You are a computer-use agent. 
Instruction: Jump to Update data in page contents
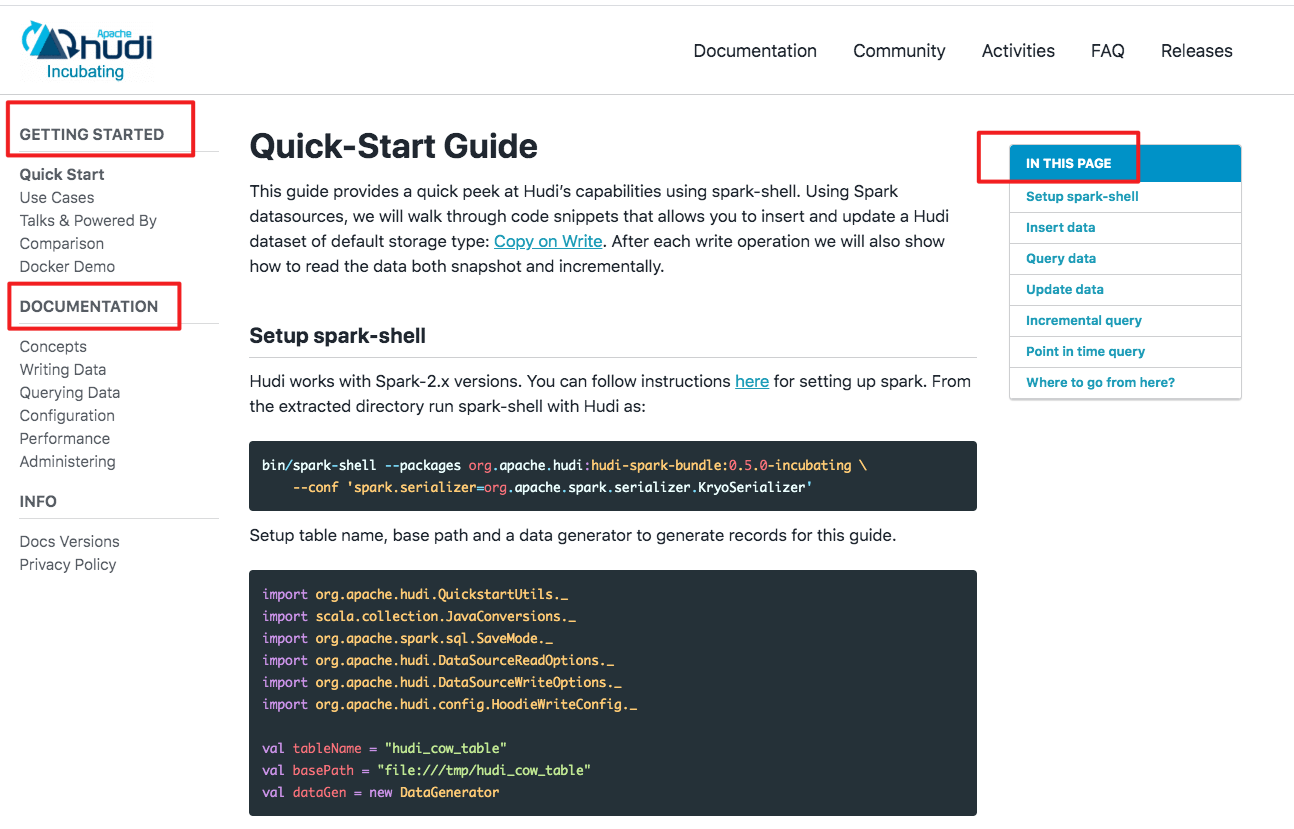pos(1065,289)
